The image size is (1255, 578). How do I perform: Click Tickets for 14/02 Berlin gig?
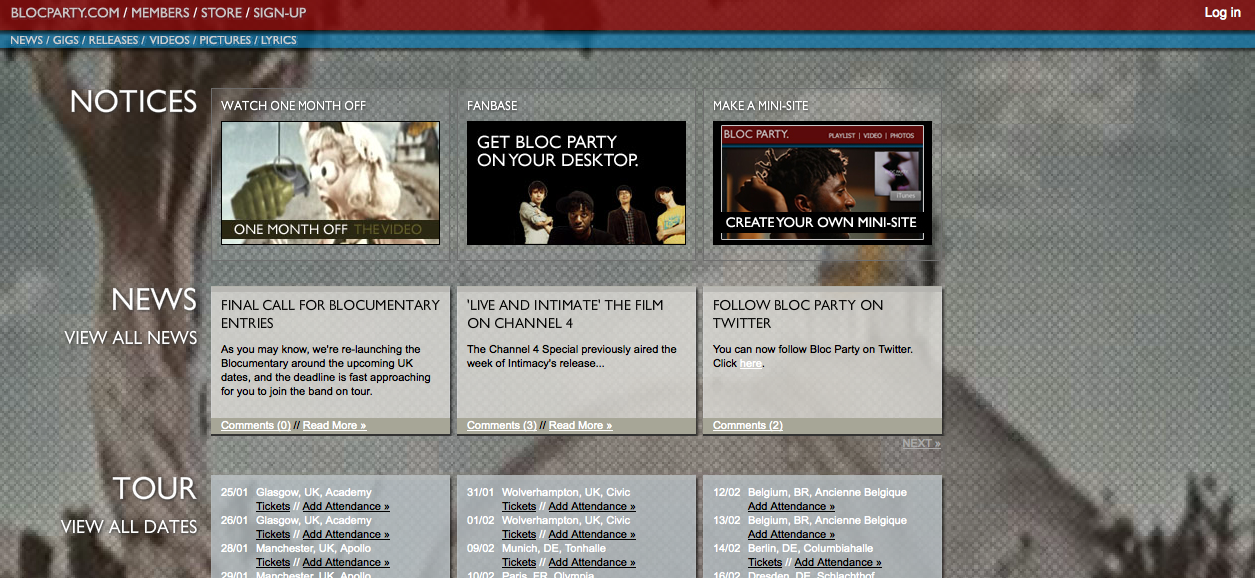[x=765, y=562]
